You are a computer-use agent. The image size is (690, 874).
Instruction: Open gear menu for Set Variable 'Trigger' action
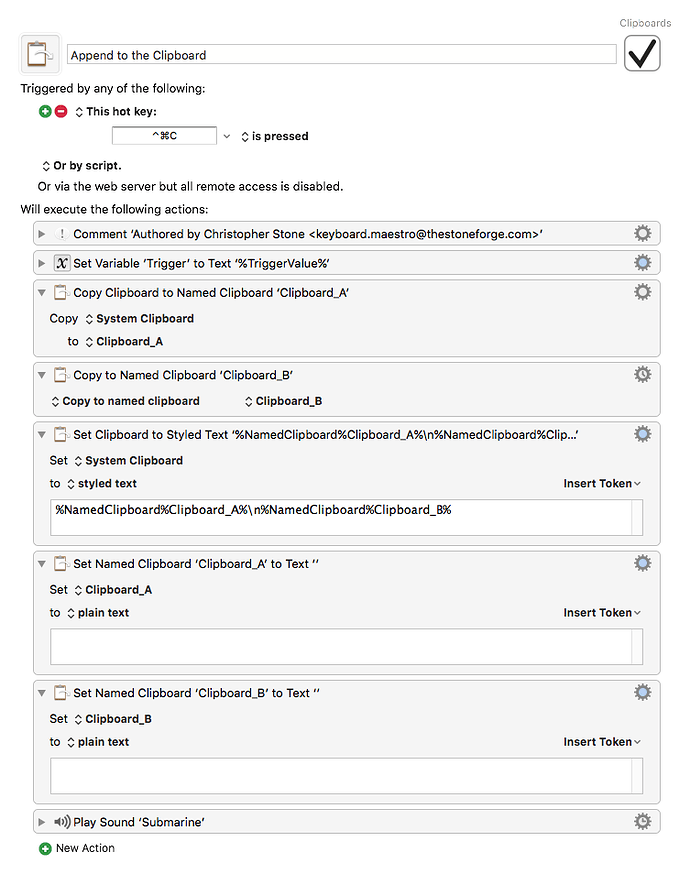tap(643, 263)
